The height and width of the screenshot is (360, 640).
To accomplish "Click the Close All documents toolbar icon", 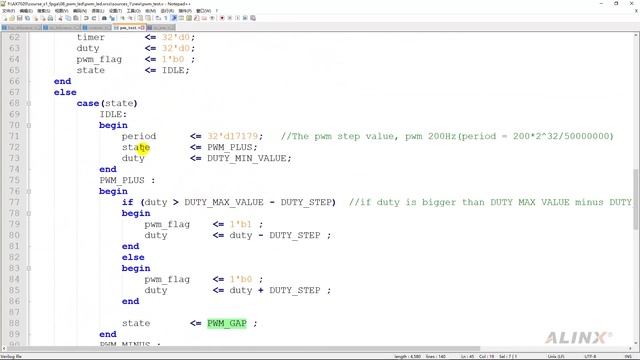I will [x=43, y=18].
